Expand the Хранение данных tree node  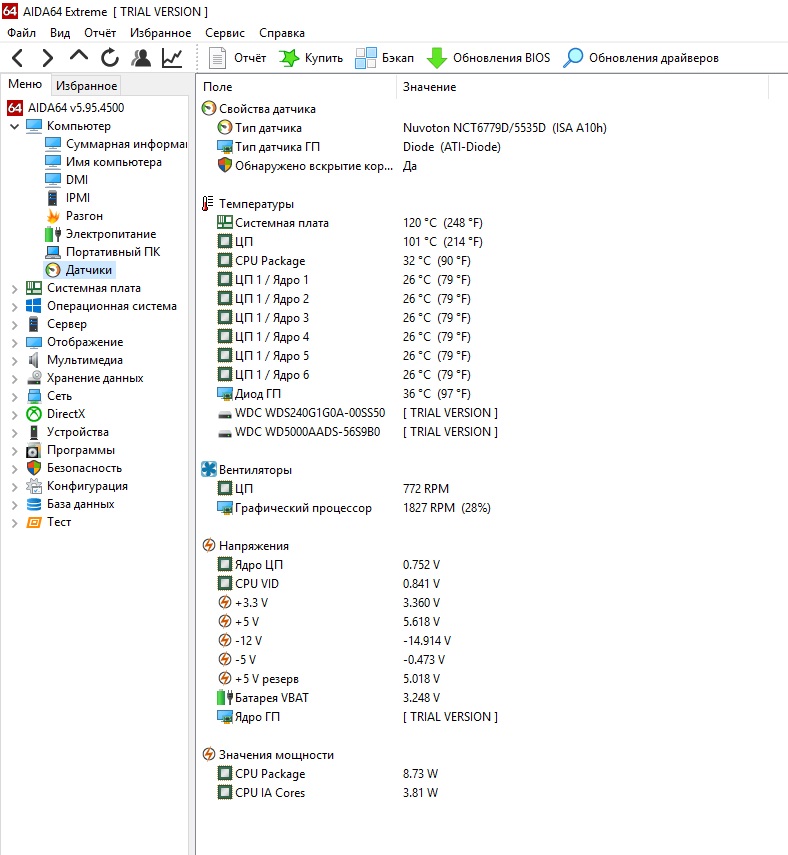tap(15, 378)
